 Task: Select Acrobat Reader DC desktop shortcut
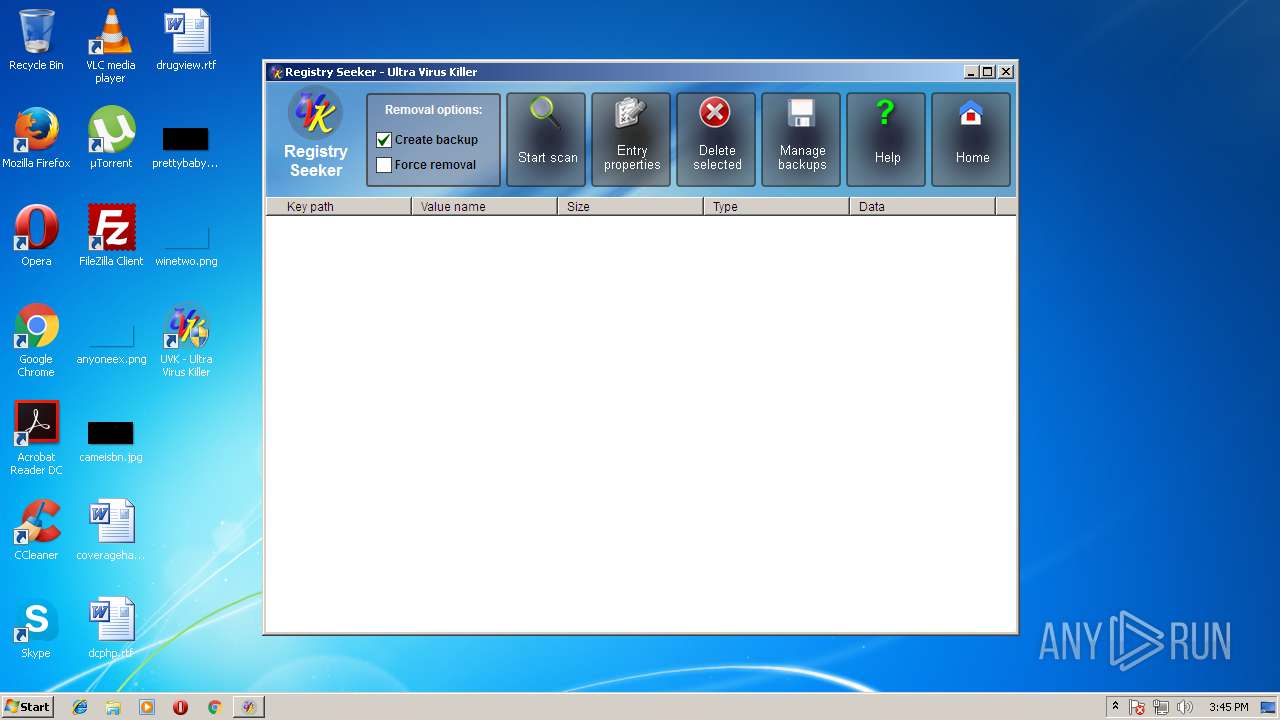click(36, 438)
